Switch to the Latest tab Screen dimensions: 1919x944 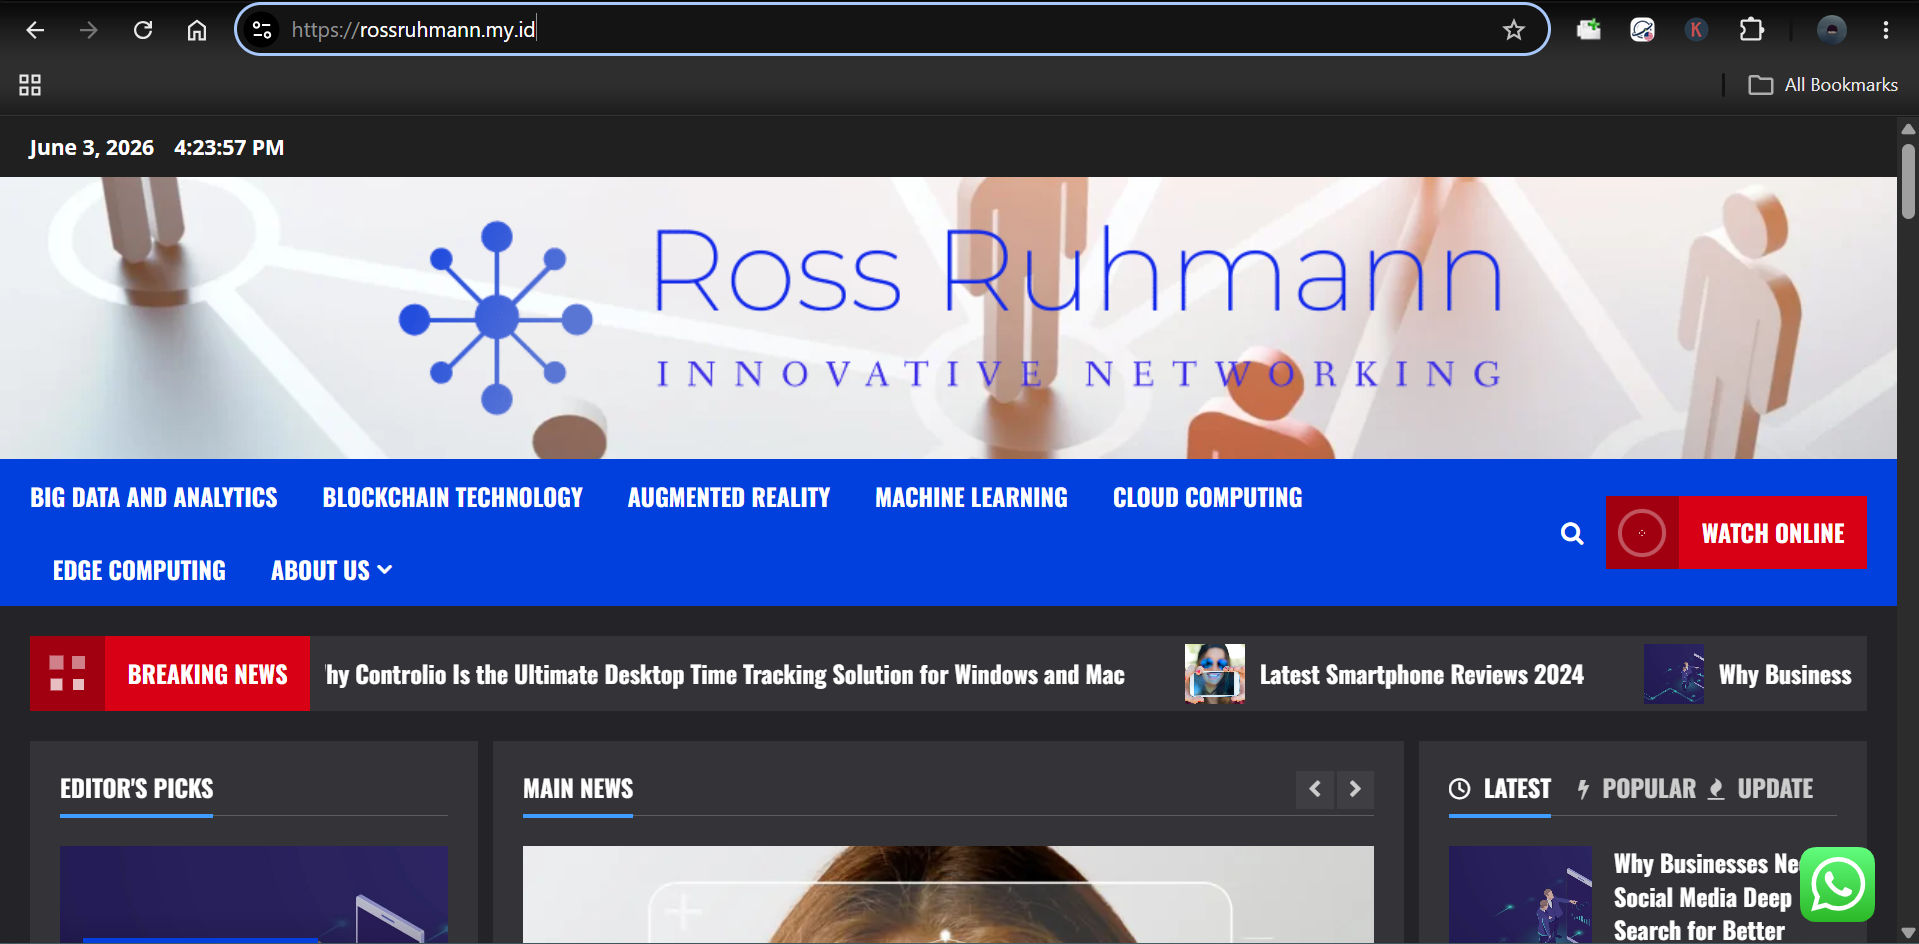[x=1500, y=789]
